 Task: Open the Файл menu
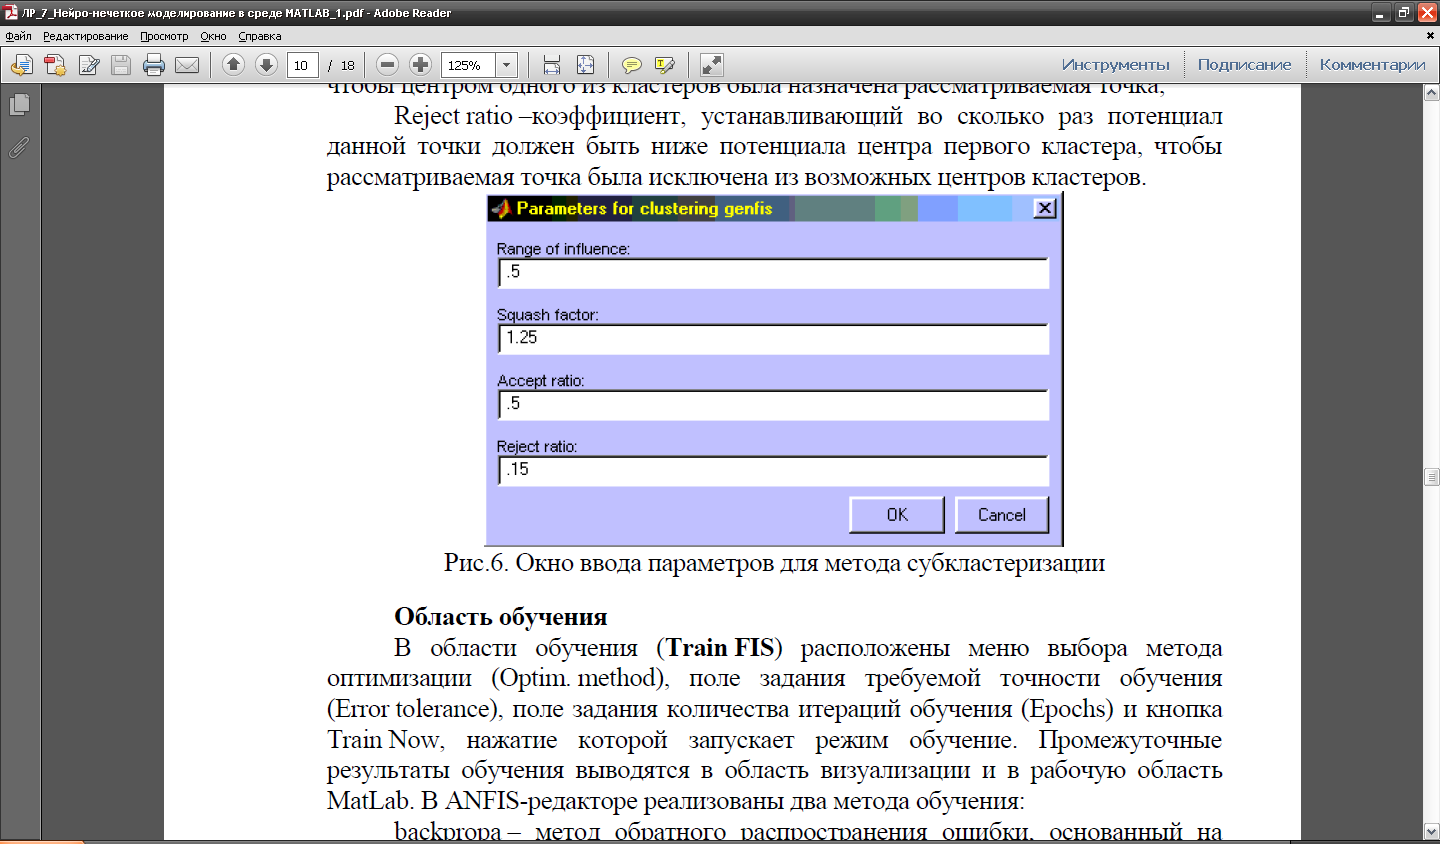pyautogui.click(x=18, y=36)
